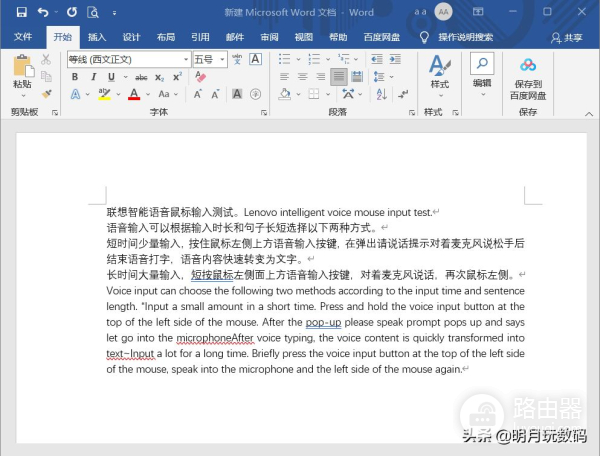The height and width of the screenshot is (456, 600).
Task: Align text to the left
Action: coord(284,77)
